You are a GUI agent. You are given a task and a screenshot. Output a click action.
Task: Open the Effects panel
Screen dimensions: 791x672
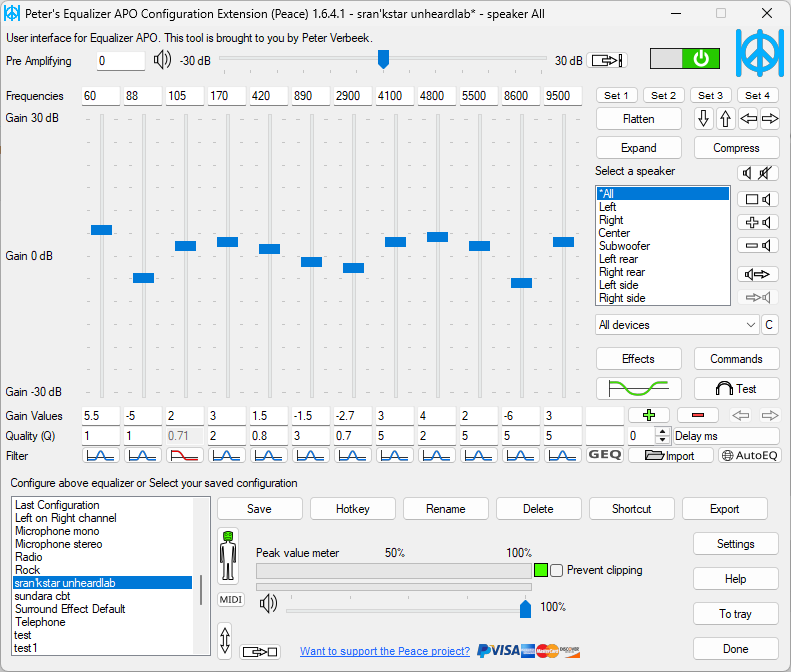tap(639, 359)
